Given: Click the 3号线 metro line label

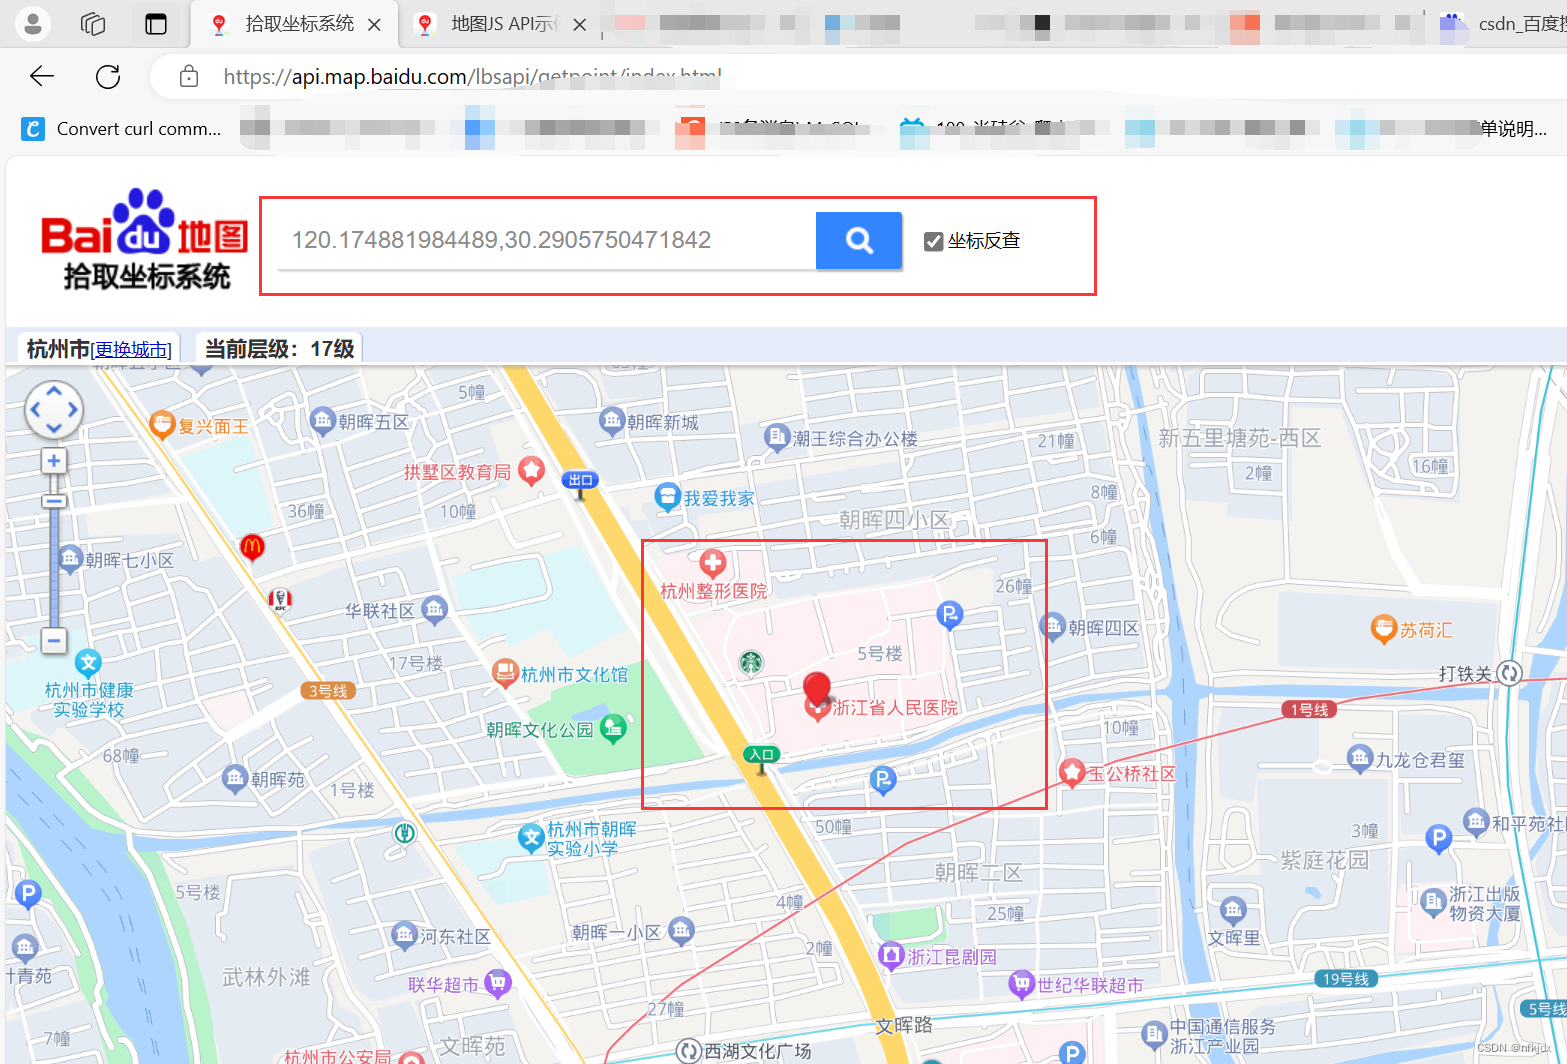Looking at the screenshot, I should tap(327, 691).
